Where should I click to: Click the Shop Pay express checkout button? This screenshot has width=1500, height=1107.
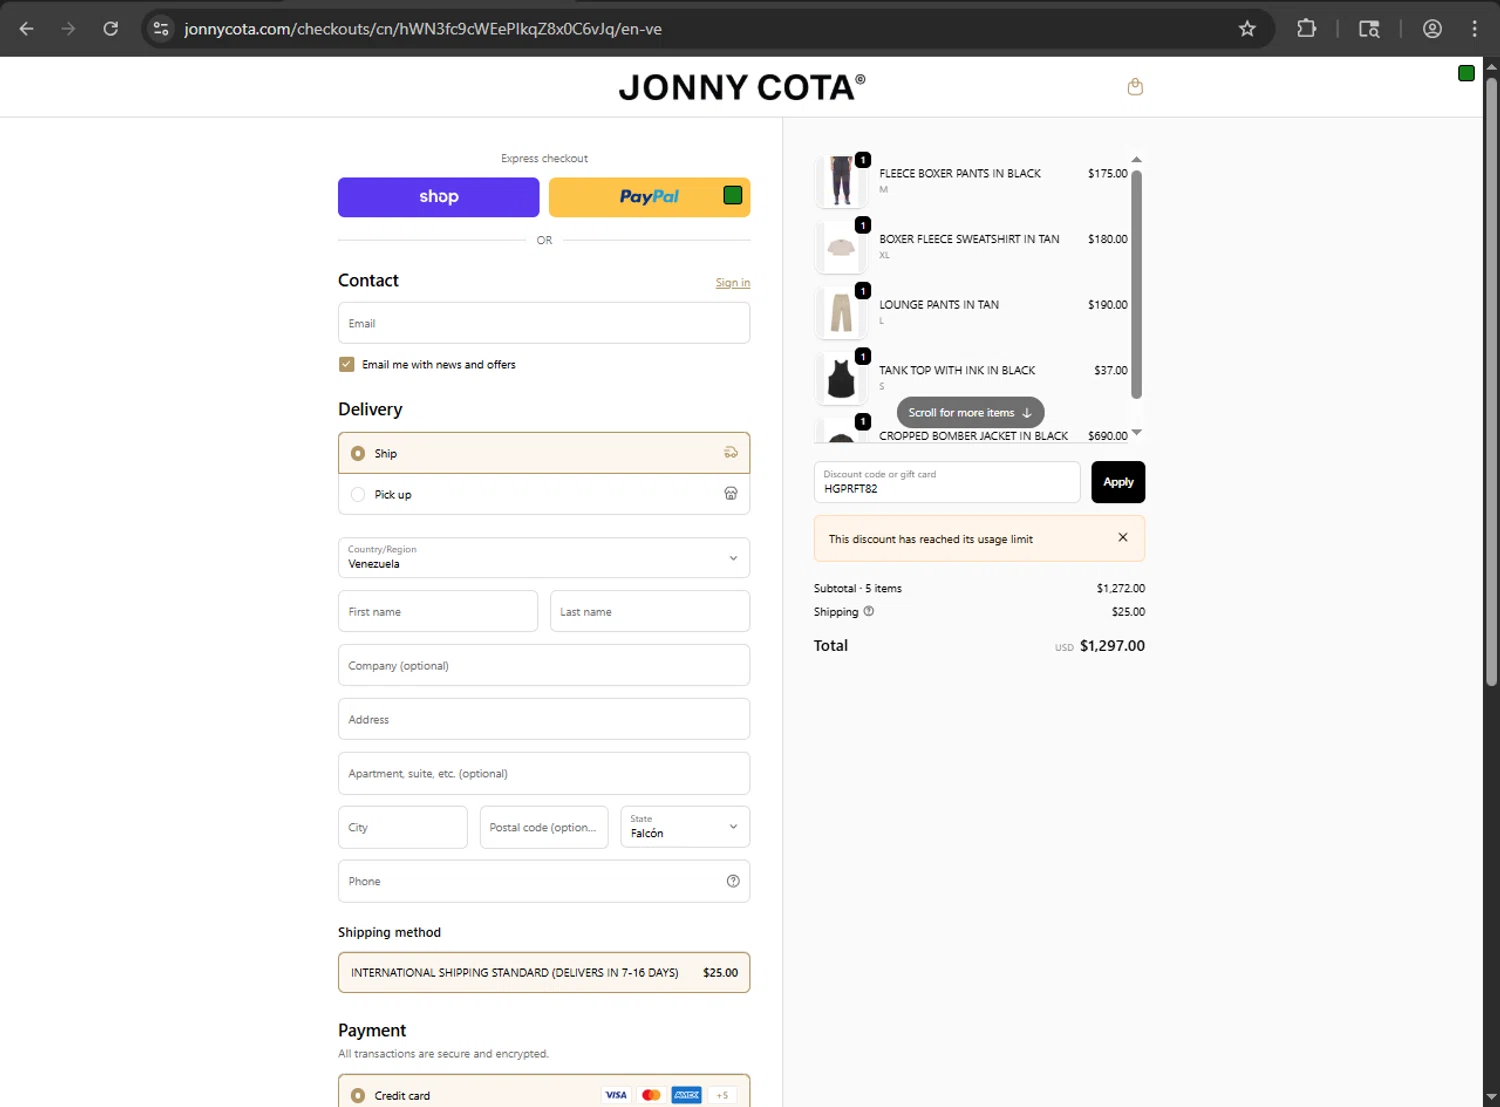(x=439, y=197)
